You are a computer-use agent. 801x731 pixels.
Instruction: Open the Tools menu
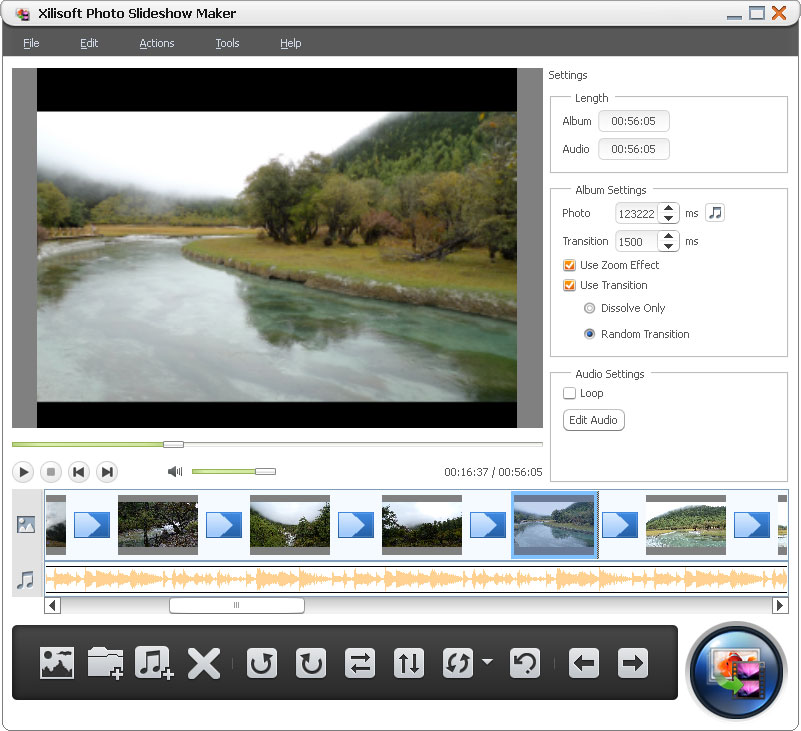pyautogui.click(x=227, y=43)
